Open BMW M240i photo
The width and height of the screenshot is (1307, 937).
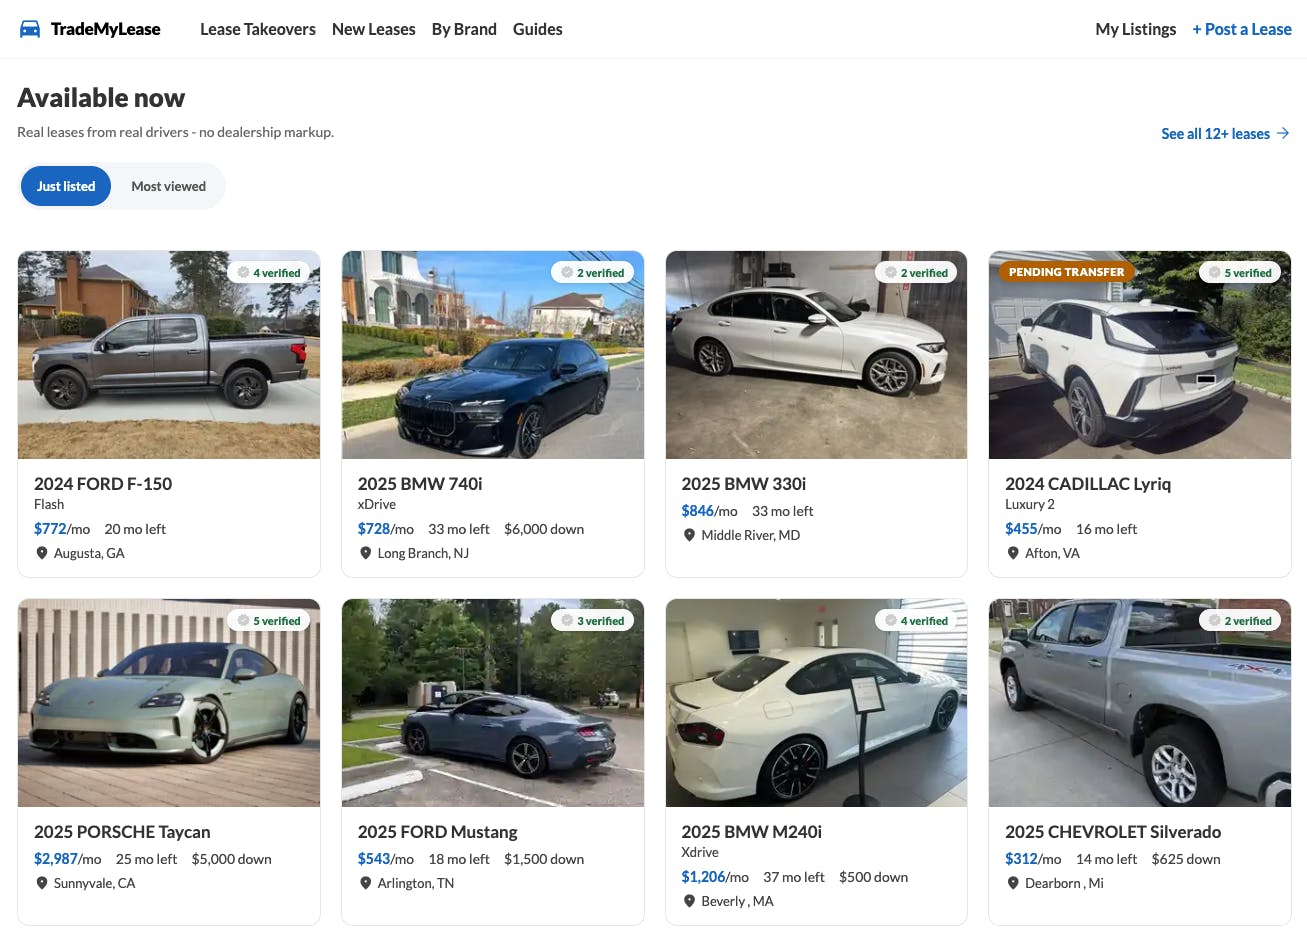coord(816,703)
